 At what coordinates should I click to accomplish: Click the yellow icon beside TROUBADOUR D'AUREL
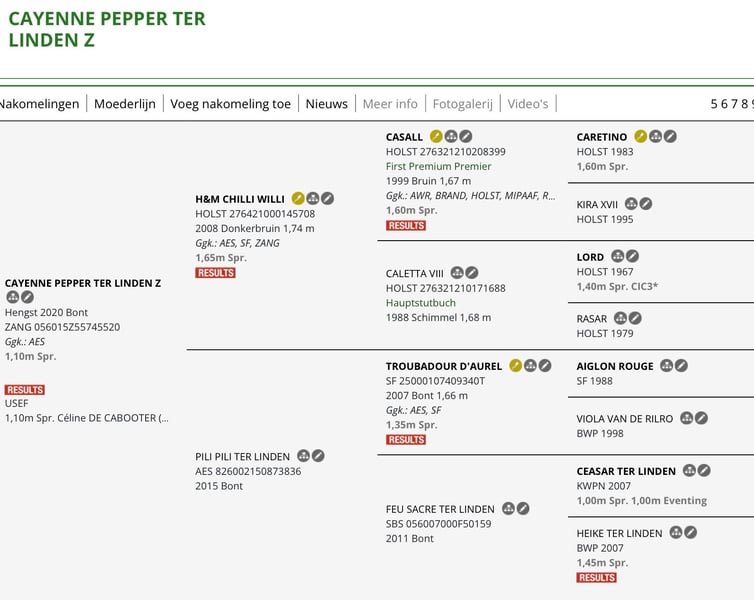point(515,366)
